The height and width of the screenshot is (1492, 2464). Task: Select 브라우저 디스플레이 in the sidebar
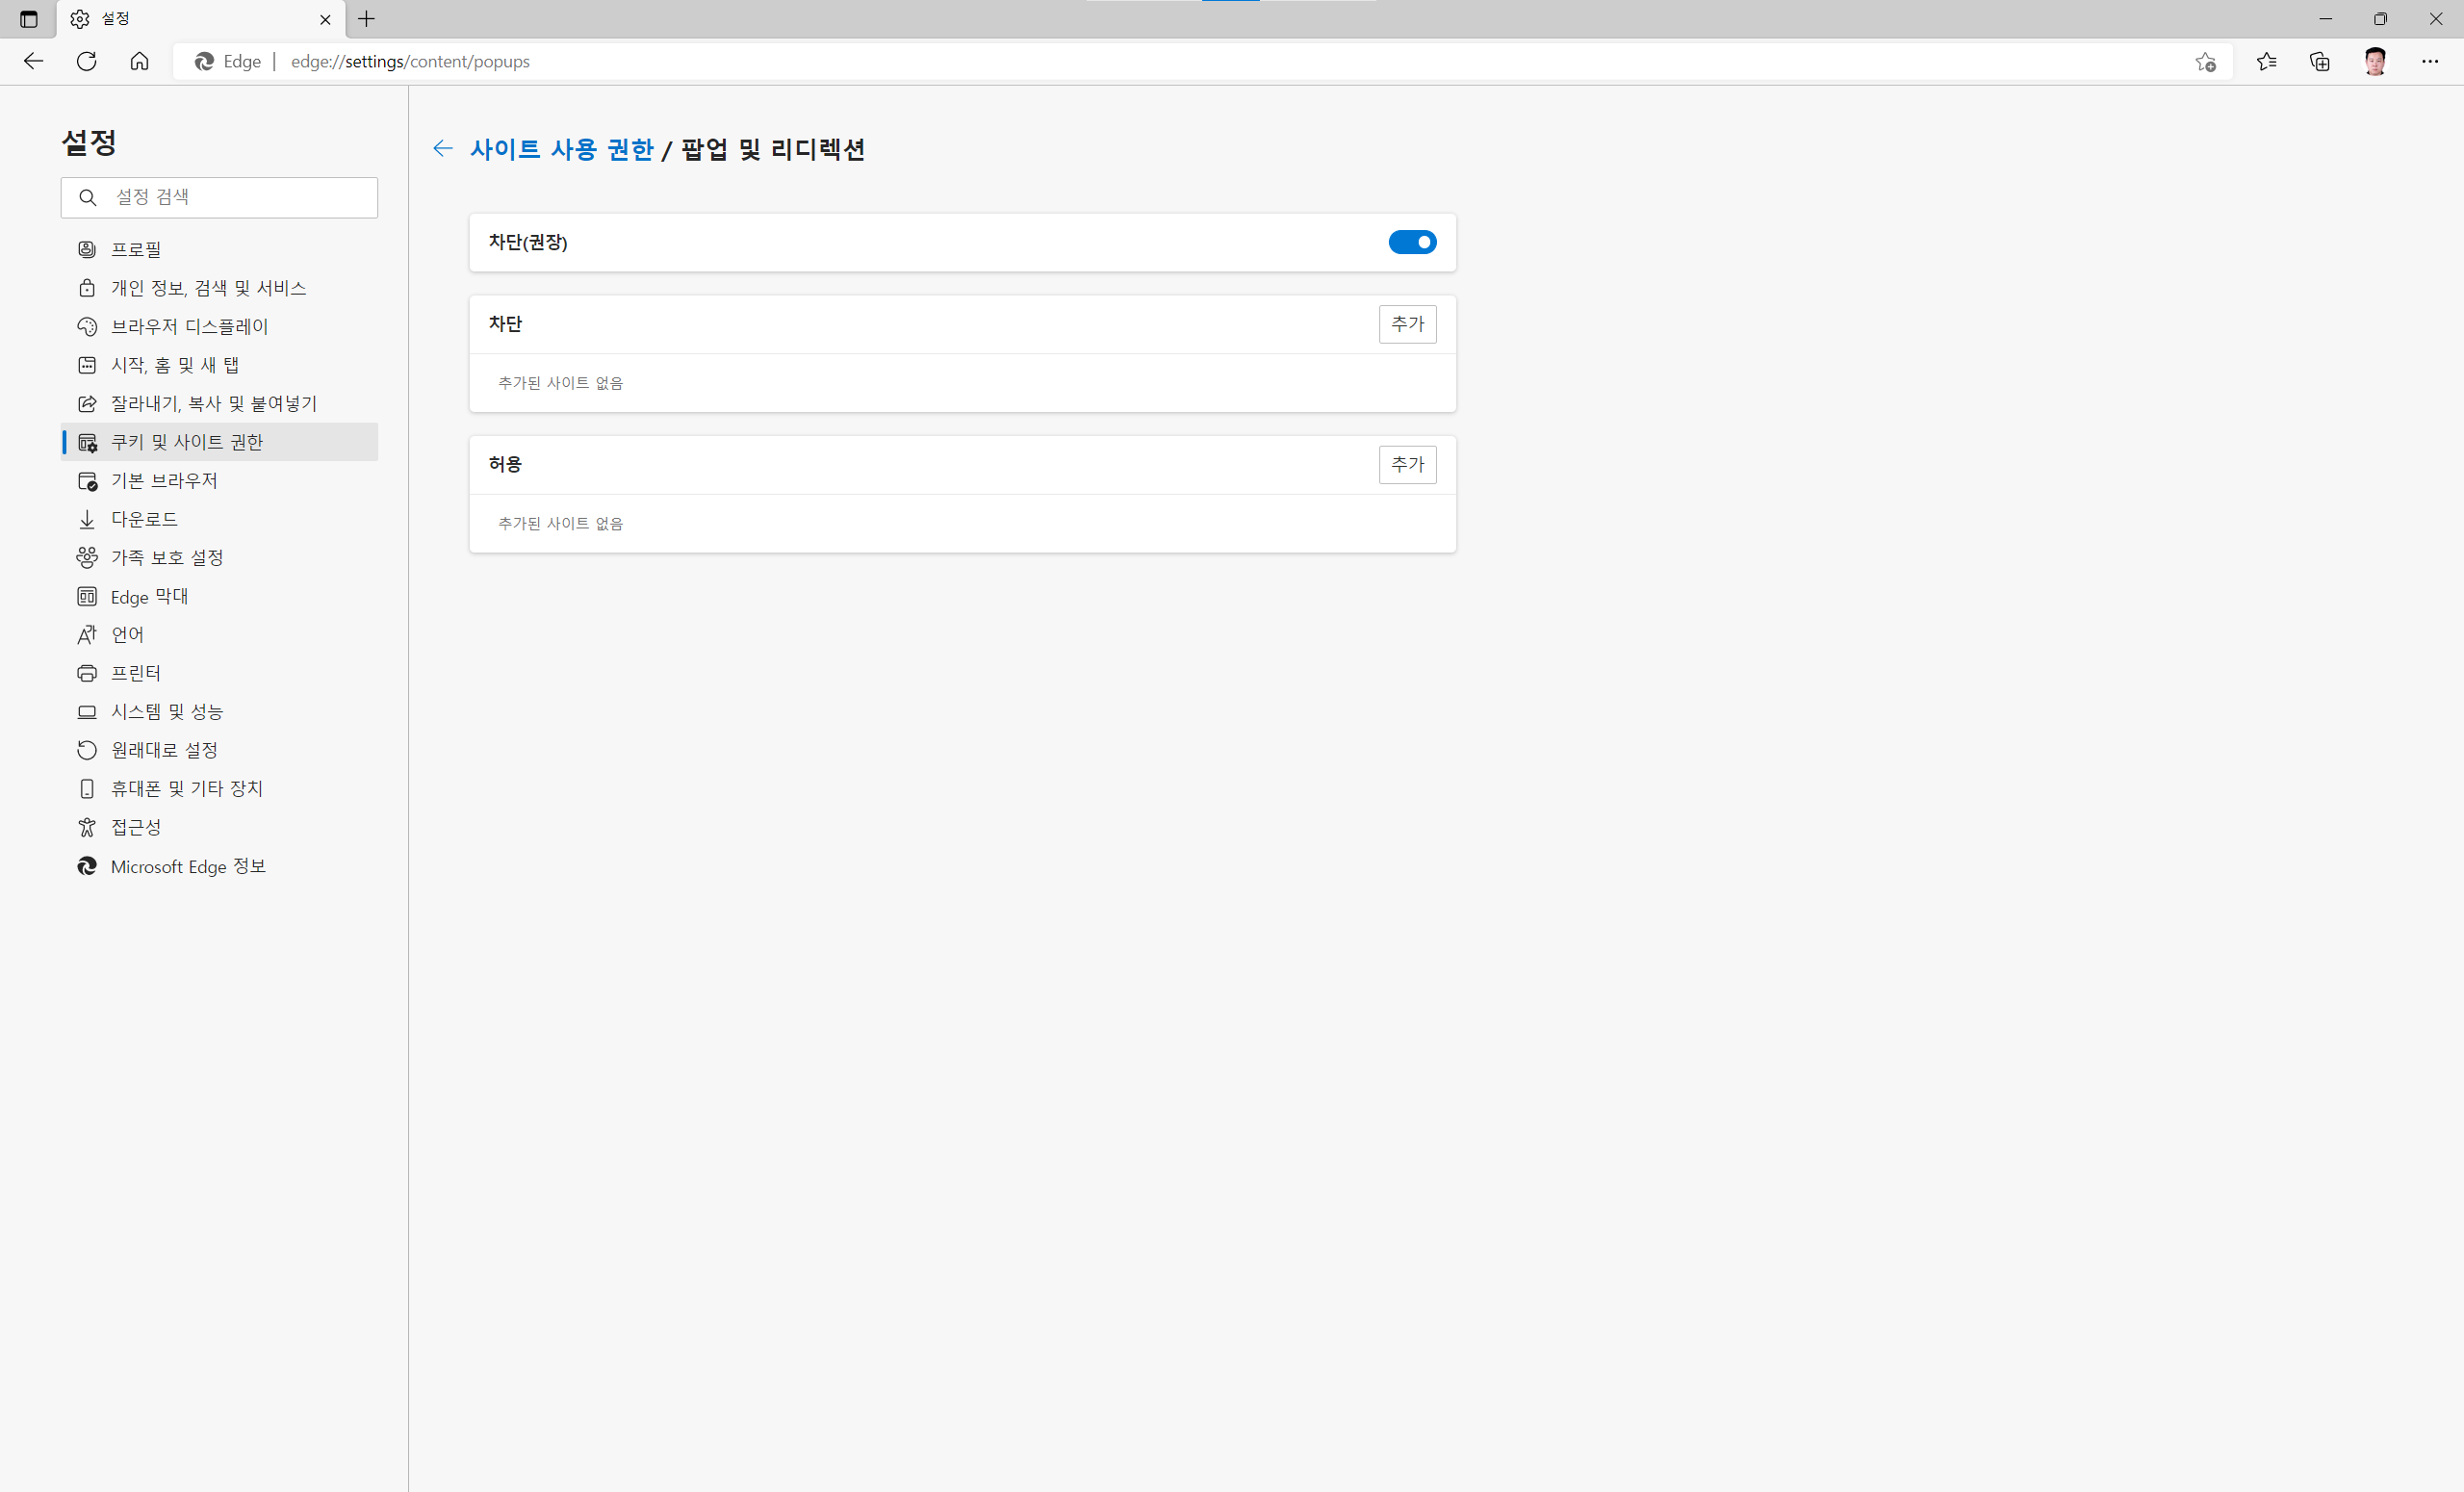coord(189,326)
